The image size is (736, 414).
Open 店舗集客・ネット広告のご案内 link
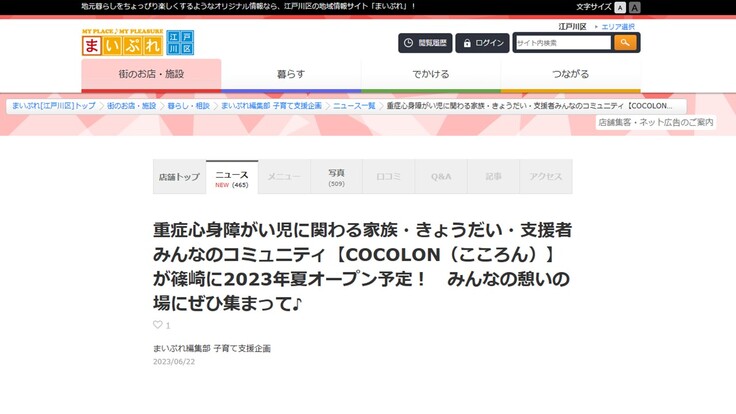pyautogui.click(x=656, y=122)
